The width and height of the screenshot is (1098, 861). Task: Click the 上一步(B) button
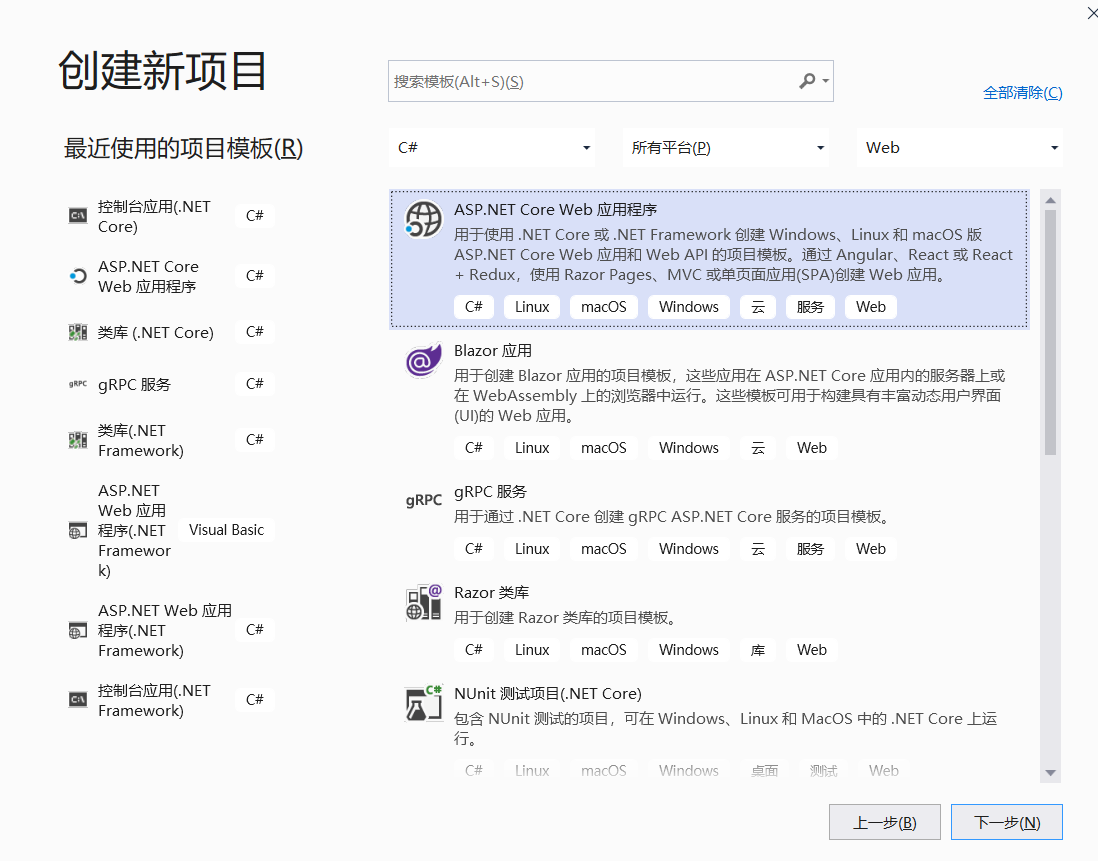[884, 821]
